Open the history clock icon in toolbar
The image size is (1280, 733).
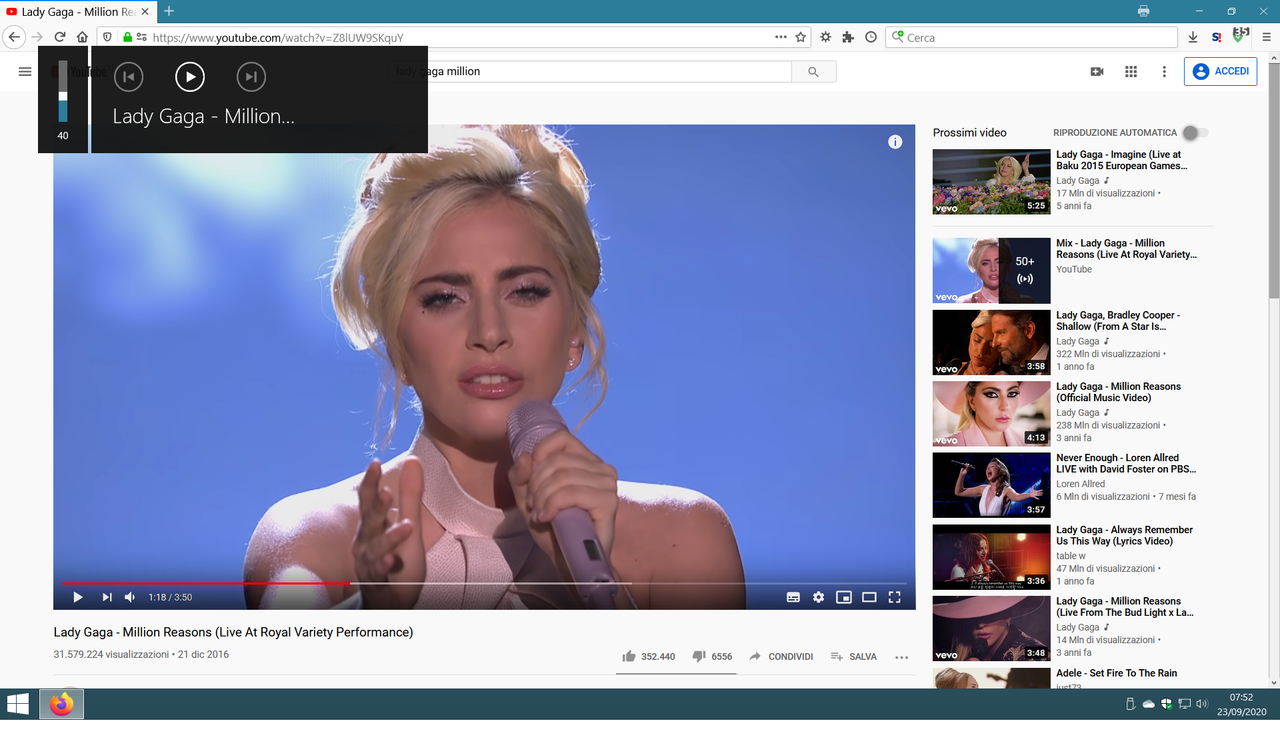(x=871, y=37)
